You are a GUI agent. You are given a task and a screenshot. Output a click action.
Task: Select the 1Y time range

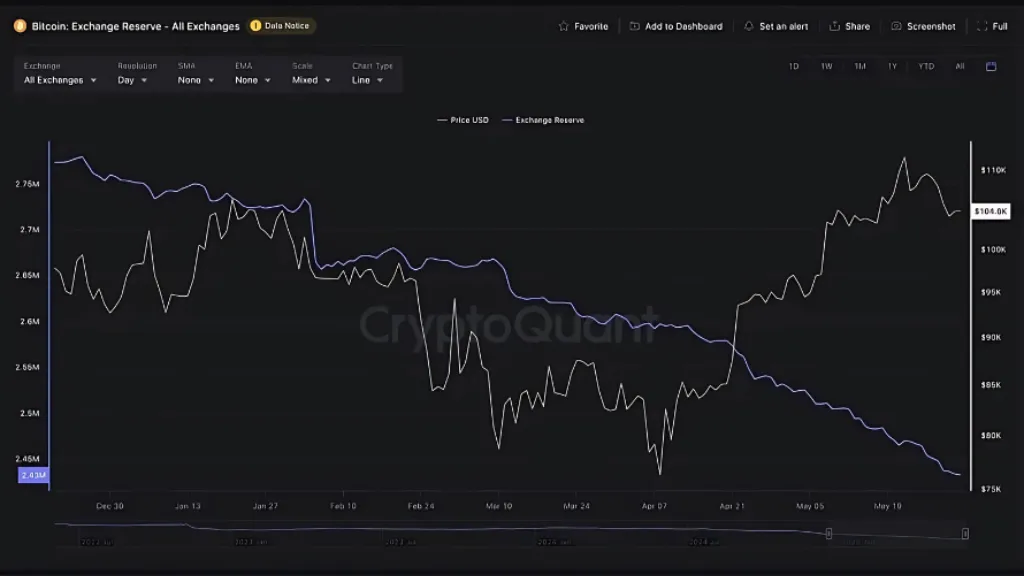point(892,66)
